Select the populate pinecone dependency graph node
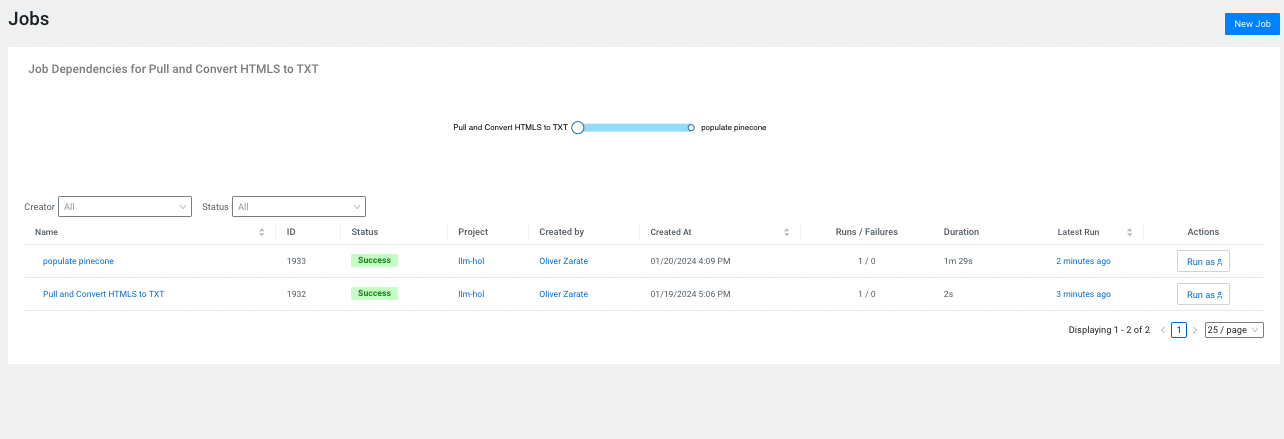The image size is (1284, 439). (691, 127)
